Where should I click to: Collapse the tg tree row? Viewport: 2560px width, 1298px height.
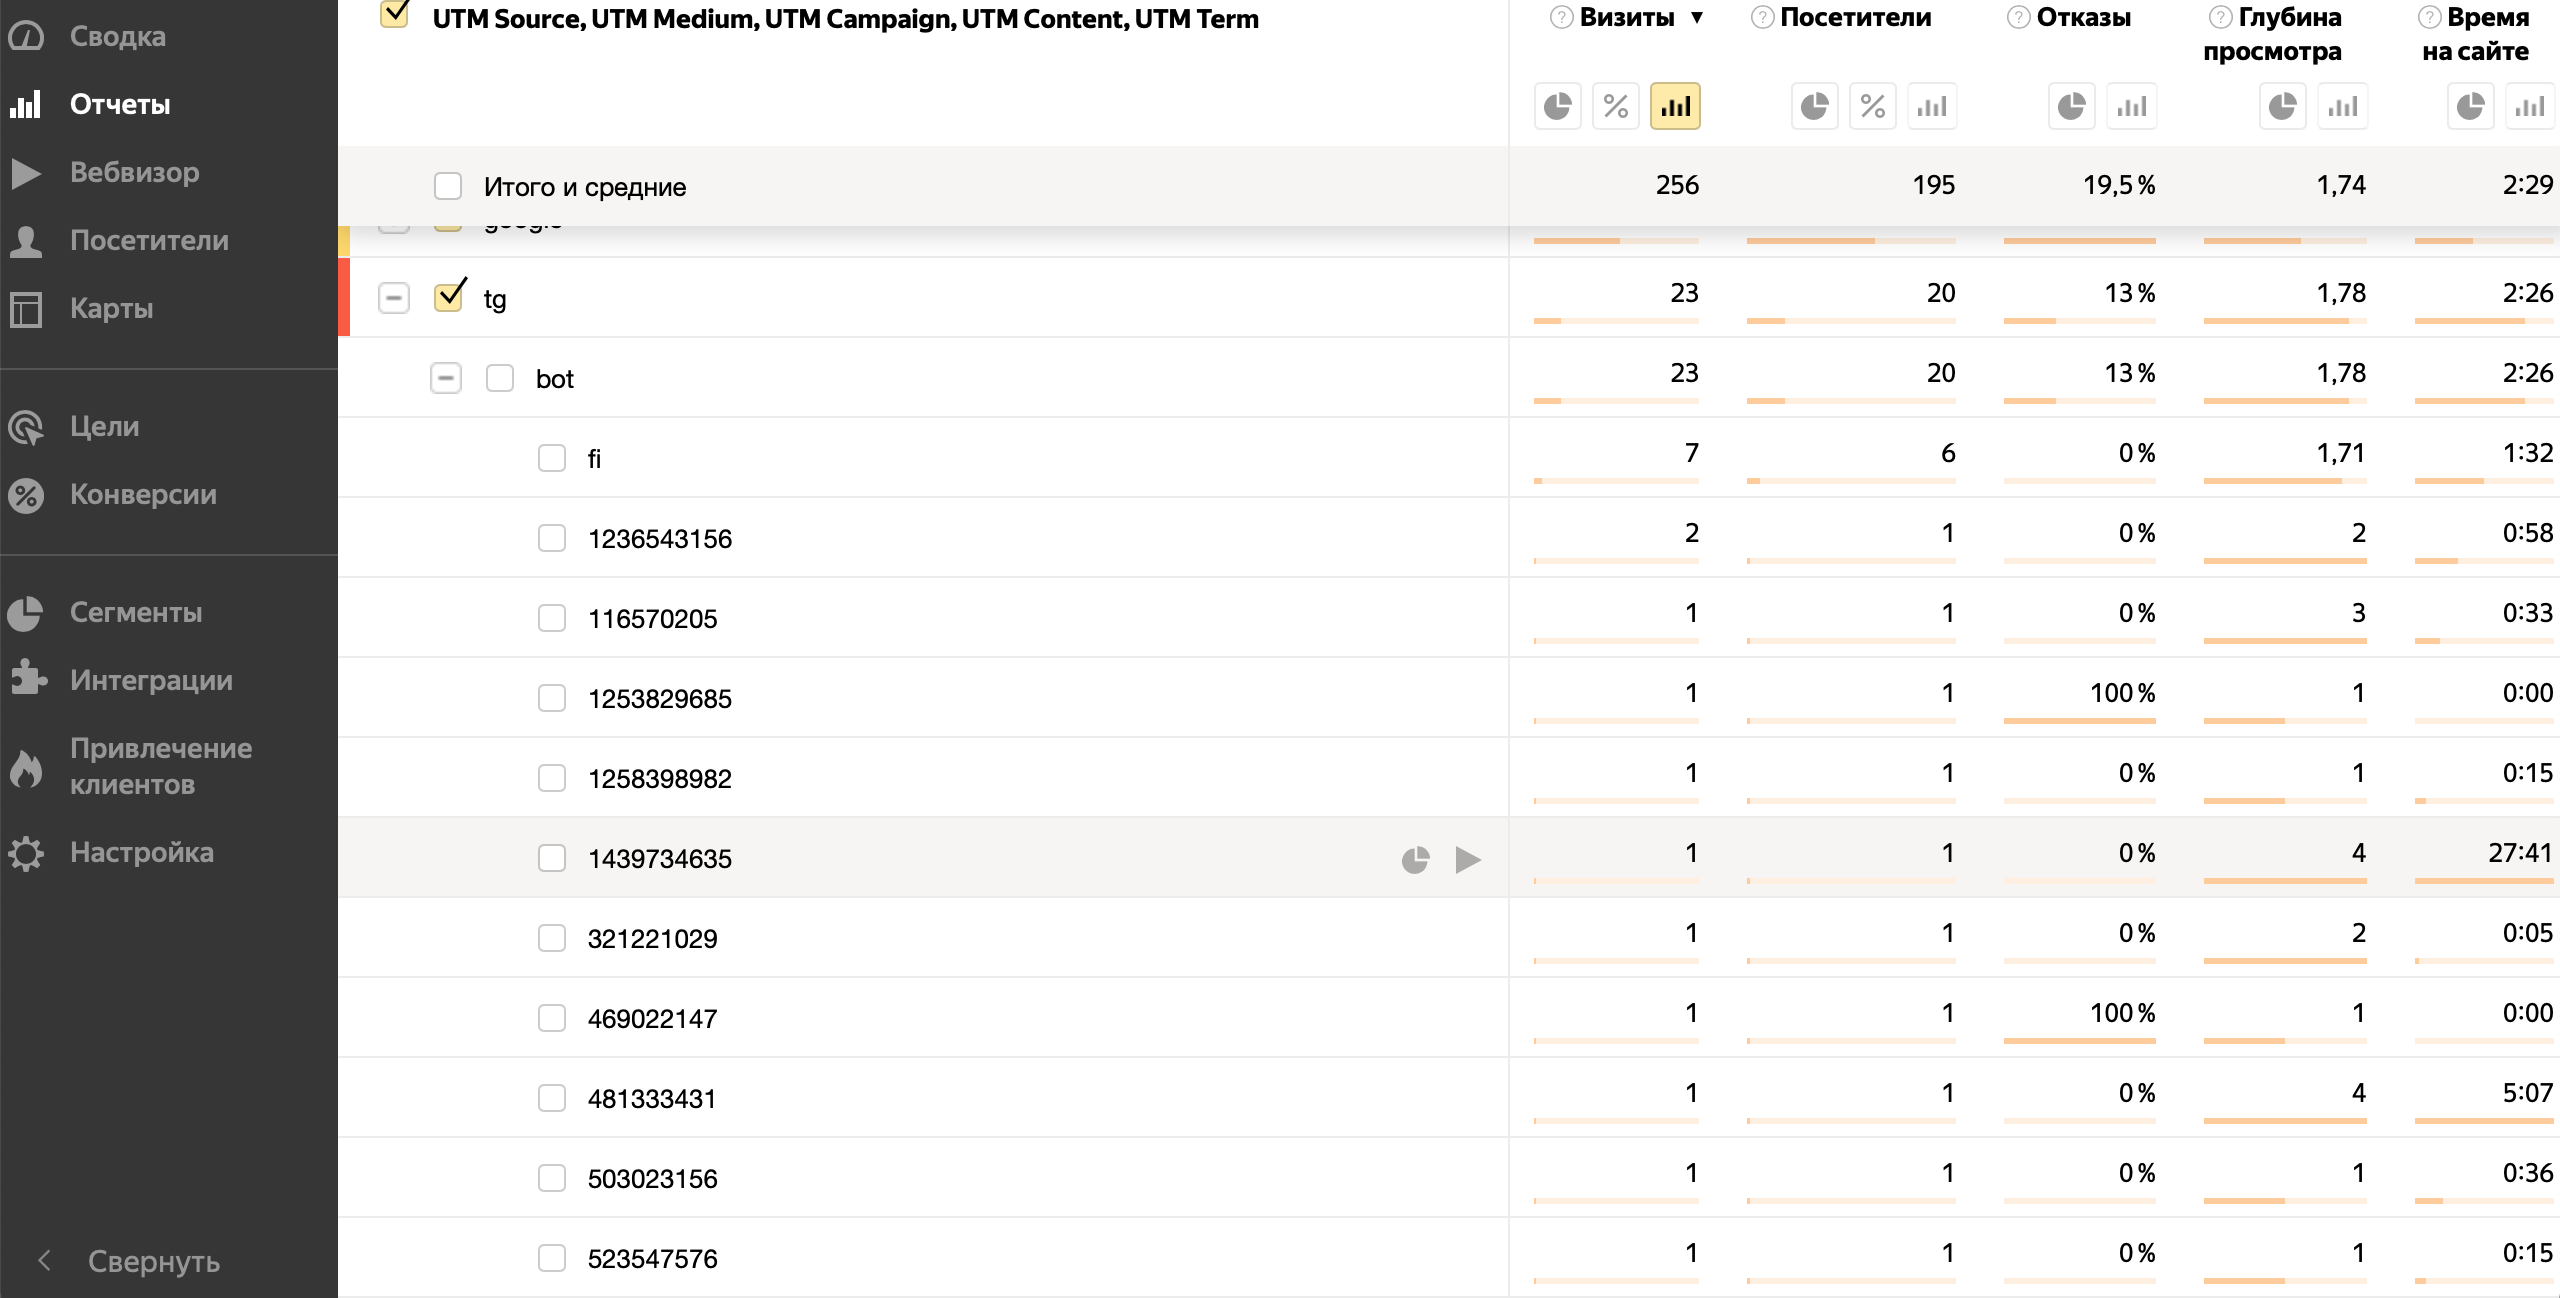tap(394, 298)
